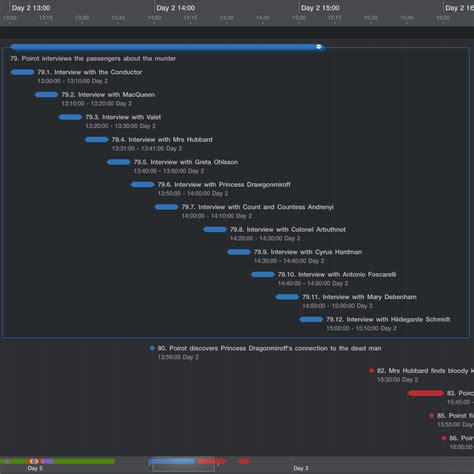Click the blue diamond marker for event 80
Screen dimensions: 474x474
click(152, 348)
